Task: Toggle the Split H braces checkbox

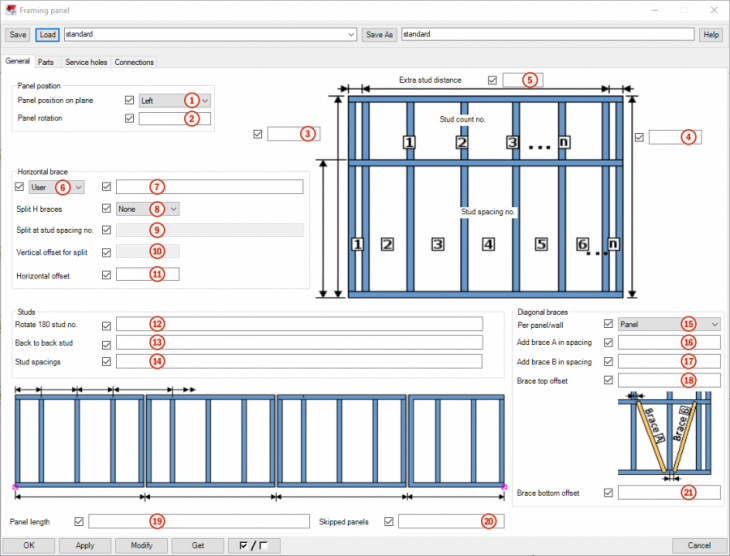Action: click(106, 209)
